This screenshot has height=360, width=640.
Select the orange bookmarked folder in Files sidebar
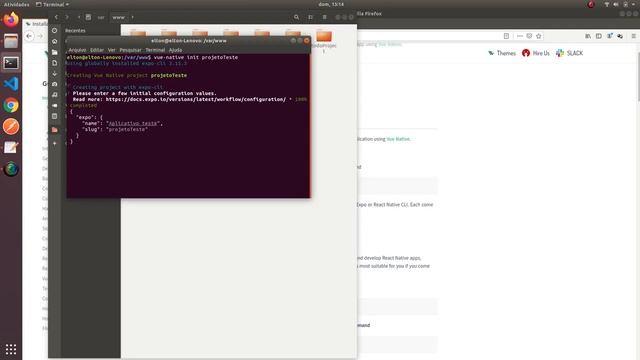point(55,130)
